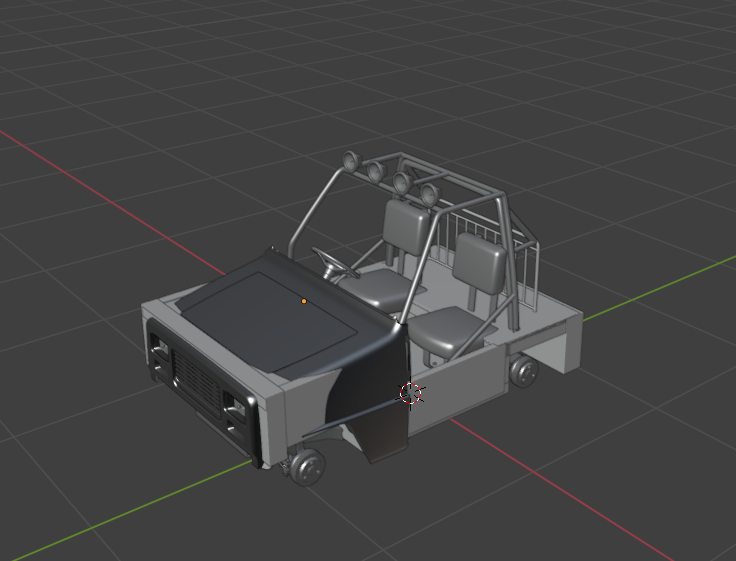This screenshot has width=736, height=561.
Task: Select the orange origin point on the hood
Action: 304,301
